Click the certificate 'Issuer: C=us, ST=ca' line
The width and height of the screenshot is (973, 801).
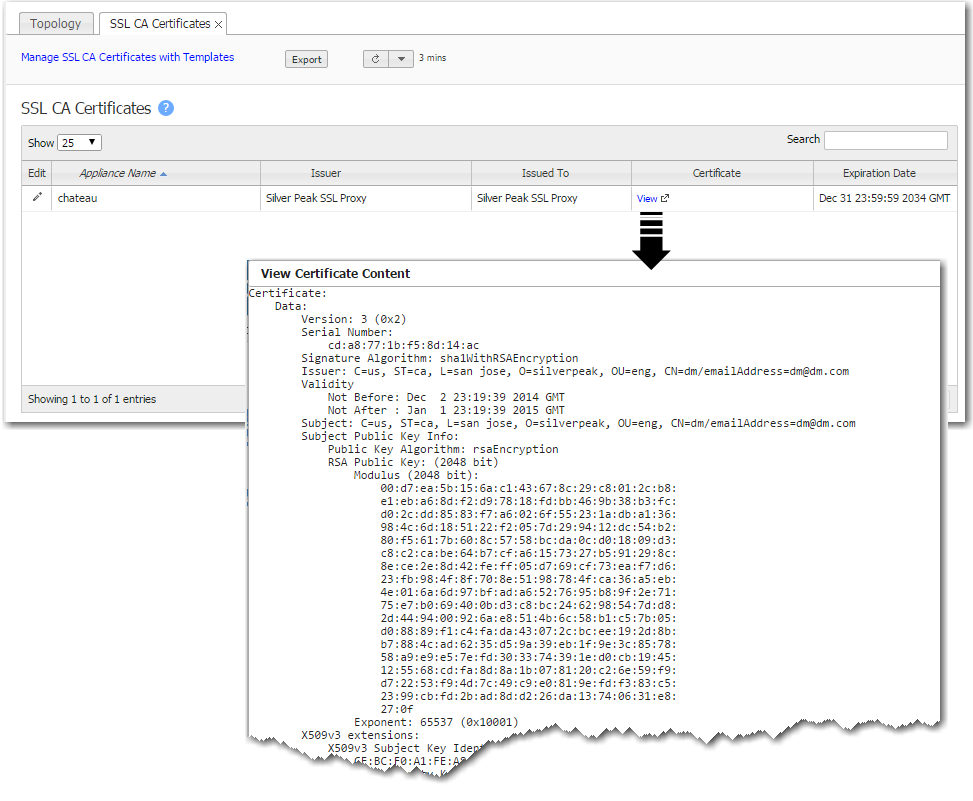point(575,371)
